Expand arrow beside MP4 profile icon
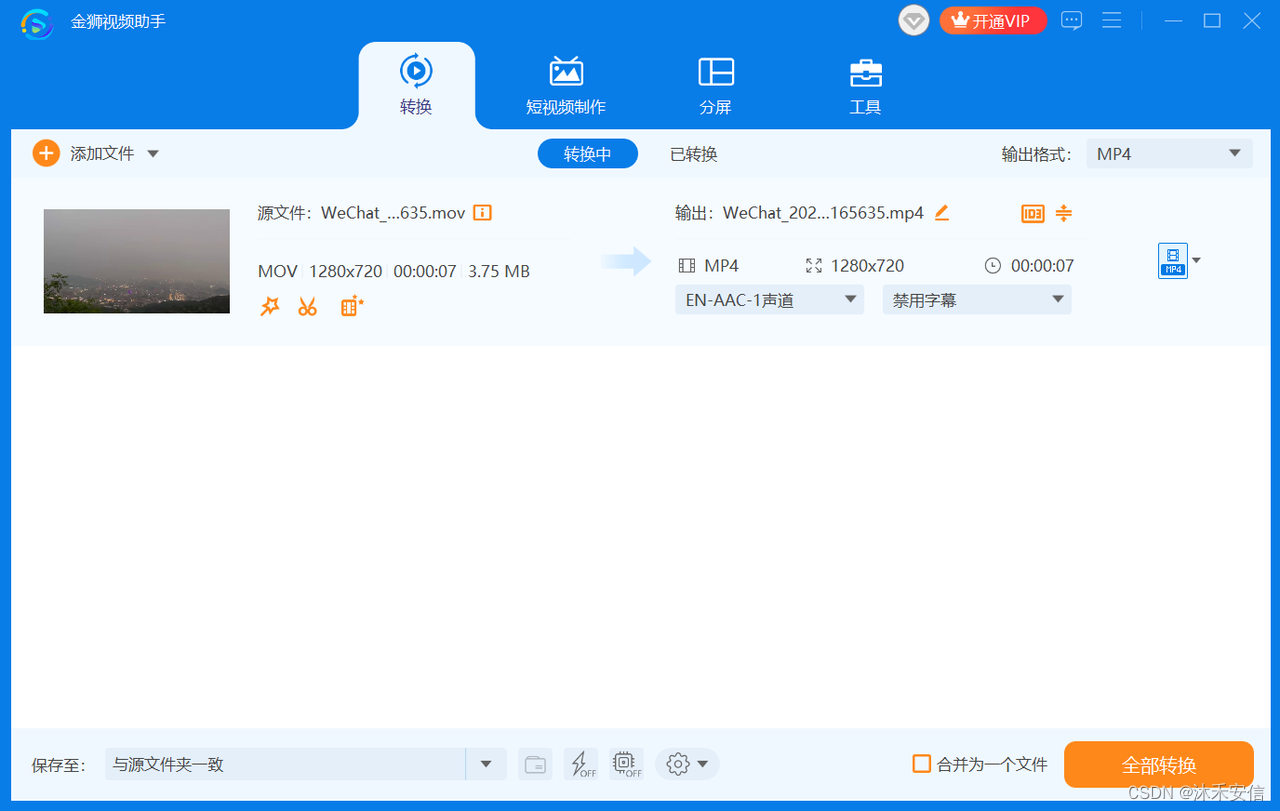Screen dimensions: 1280x811 (1197, 261)
